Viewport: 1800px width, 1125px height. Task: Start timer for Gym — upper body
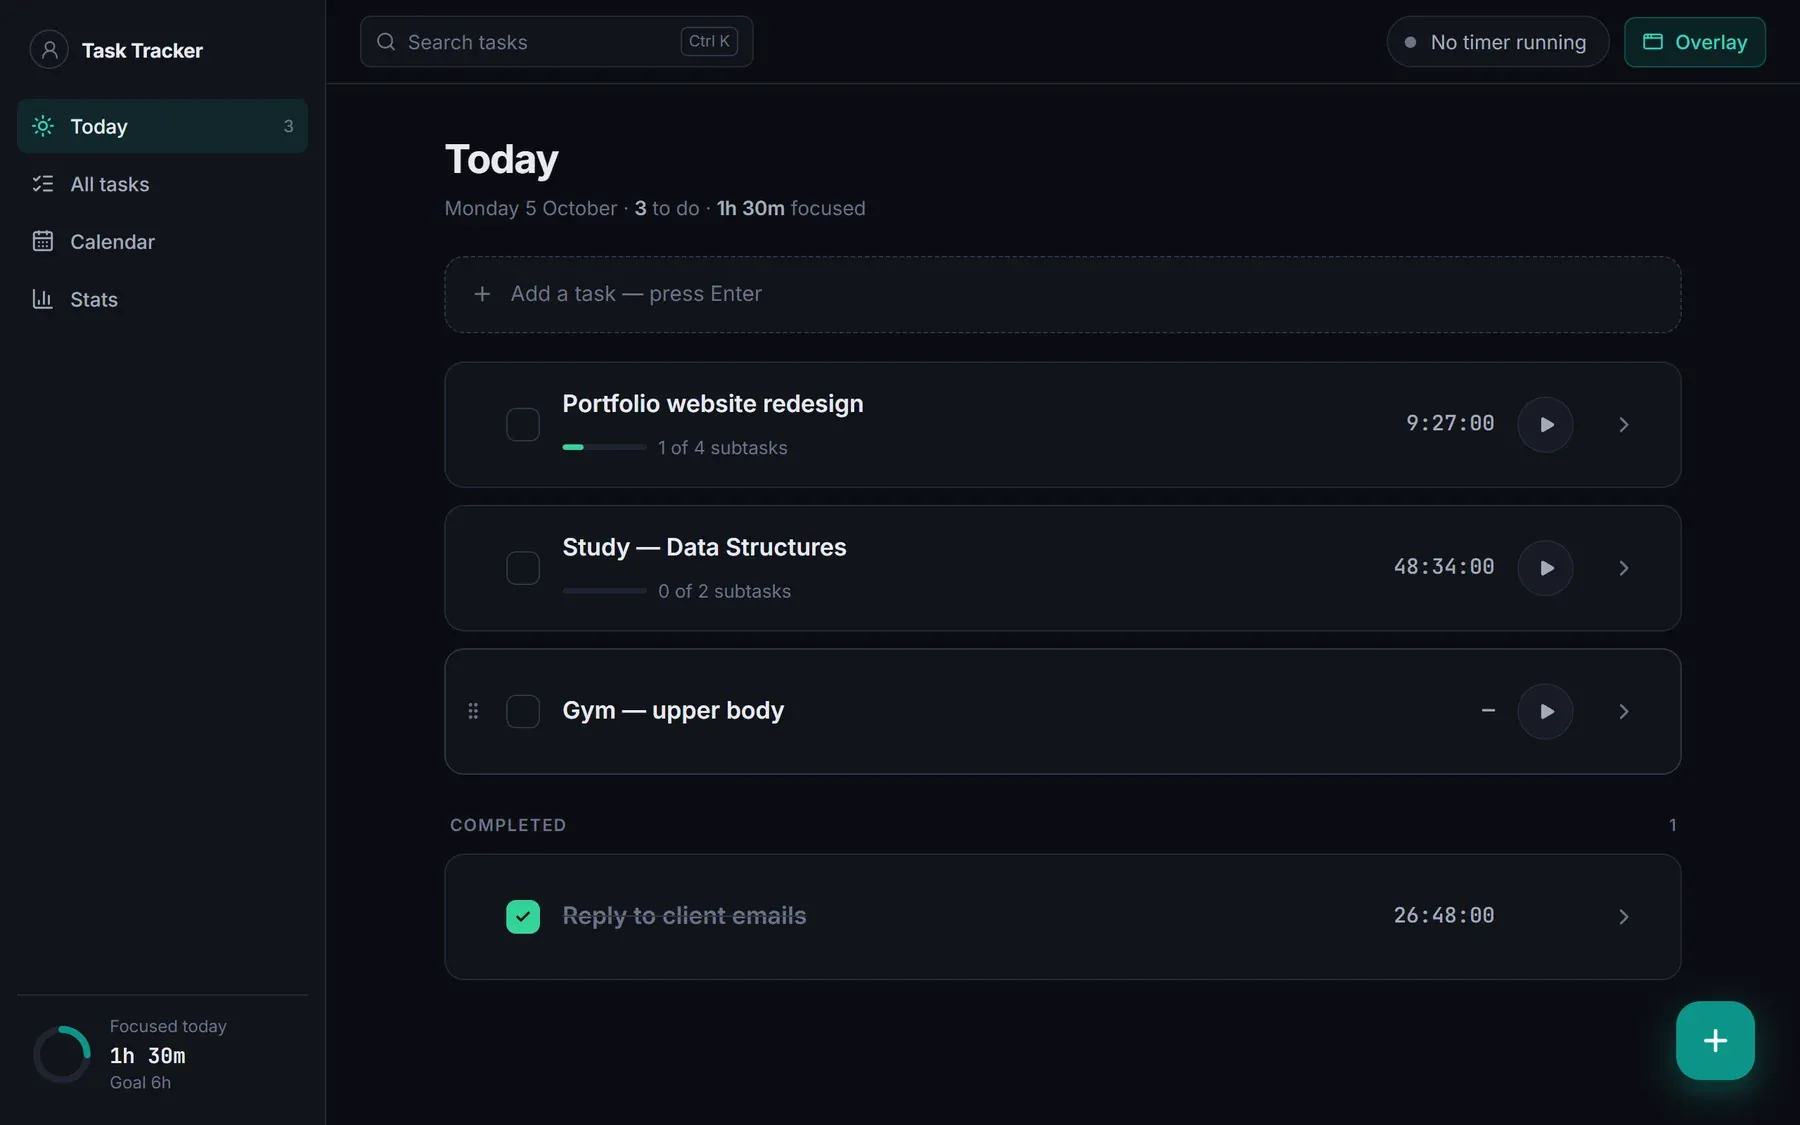pos(1545,711)
